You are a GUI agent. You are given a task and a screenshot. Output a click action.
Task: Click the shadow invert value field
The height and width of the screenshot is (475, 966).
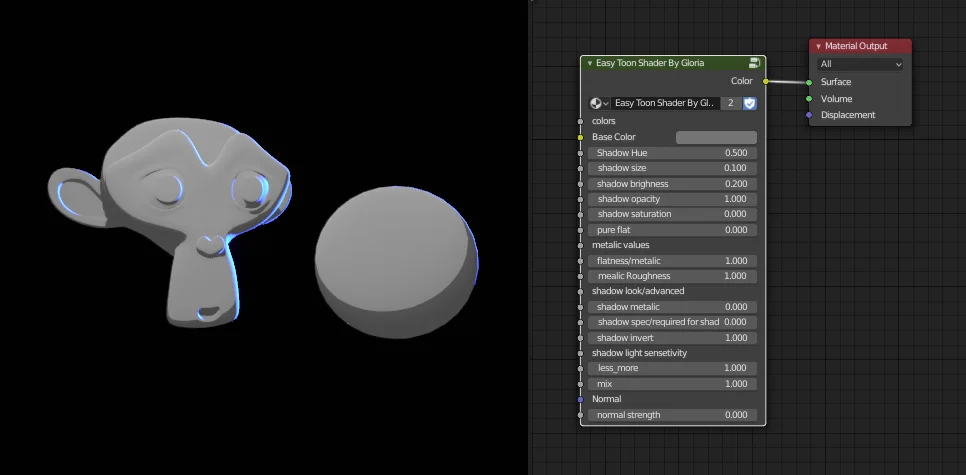tap(673, 338)
